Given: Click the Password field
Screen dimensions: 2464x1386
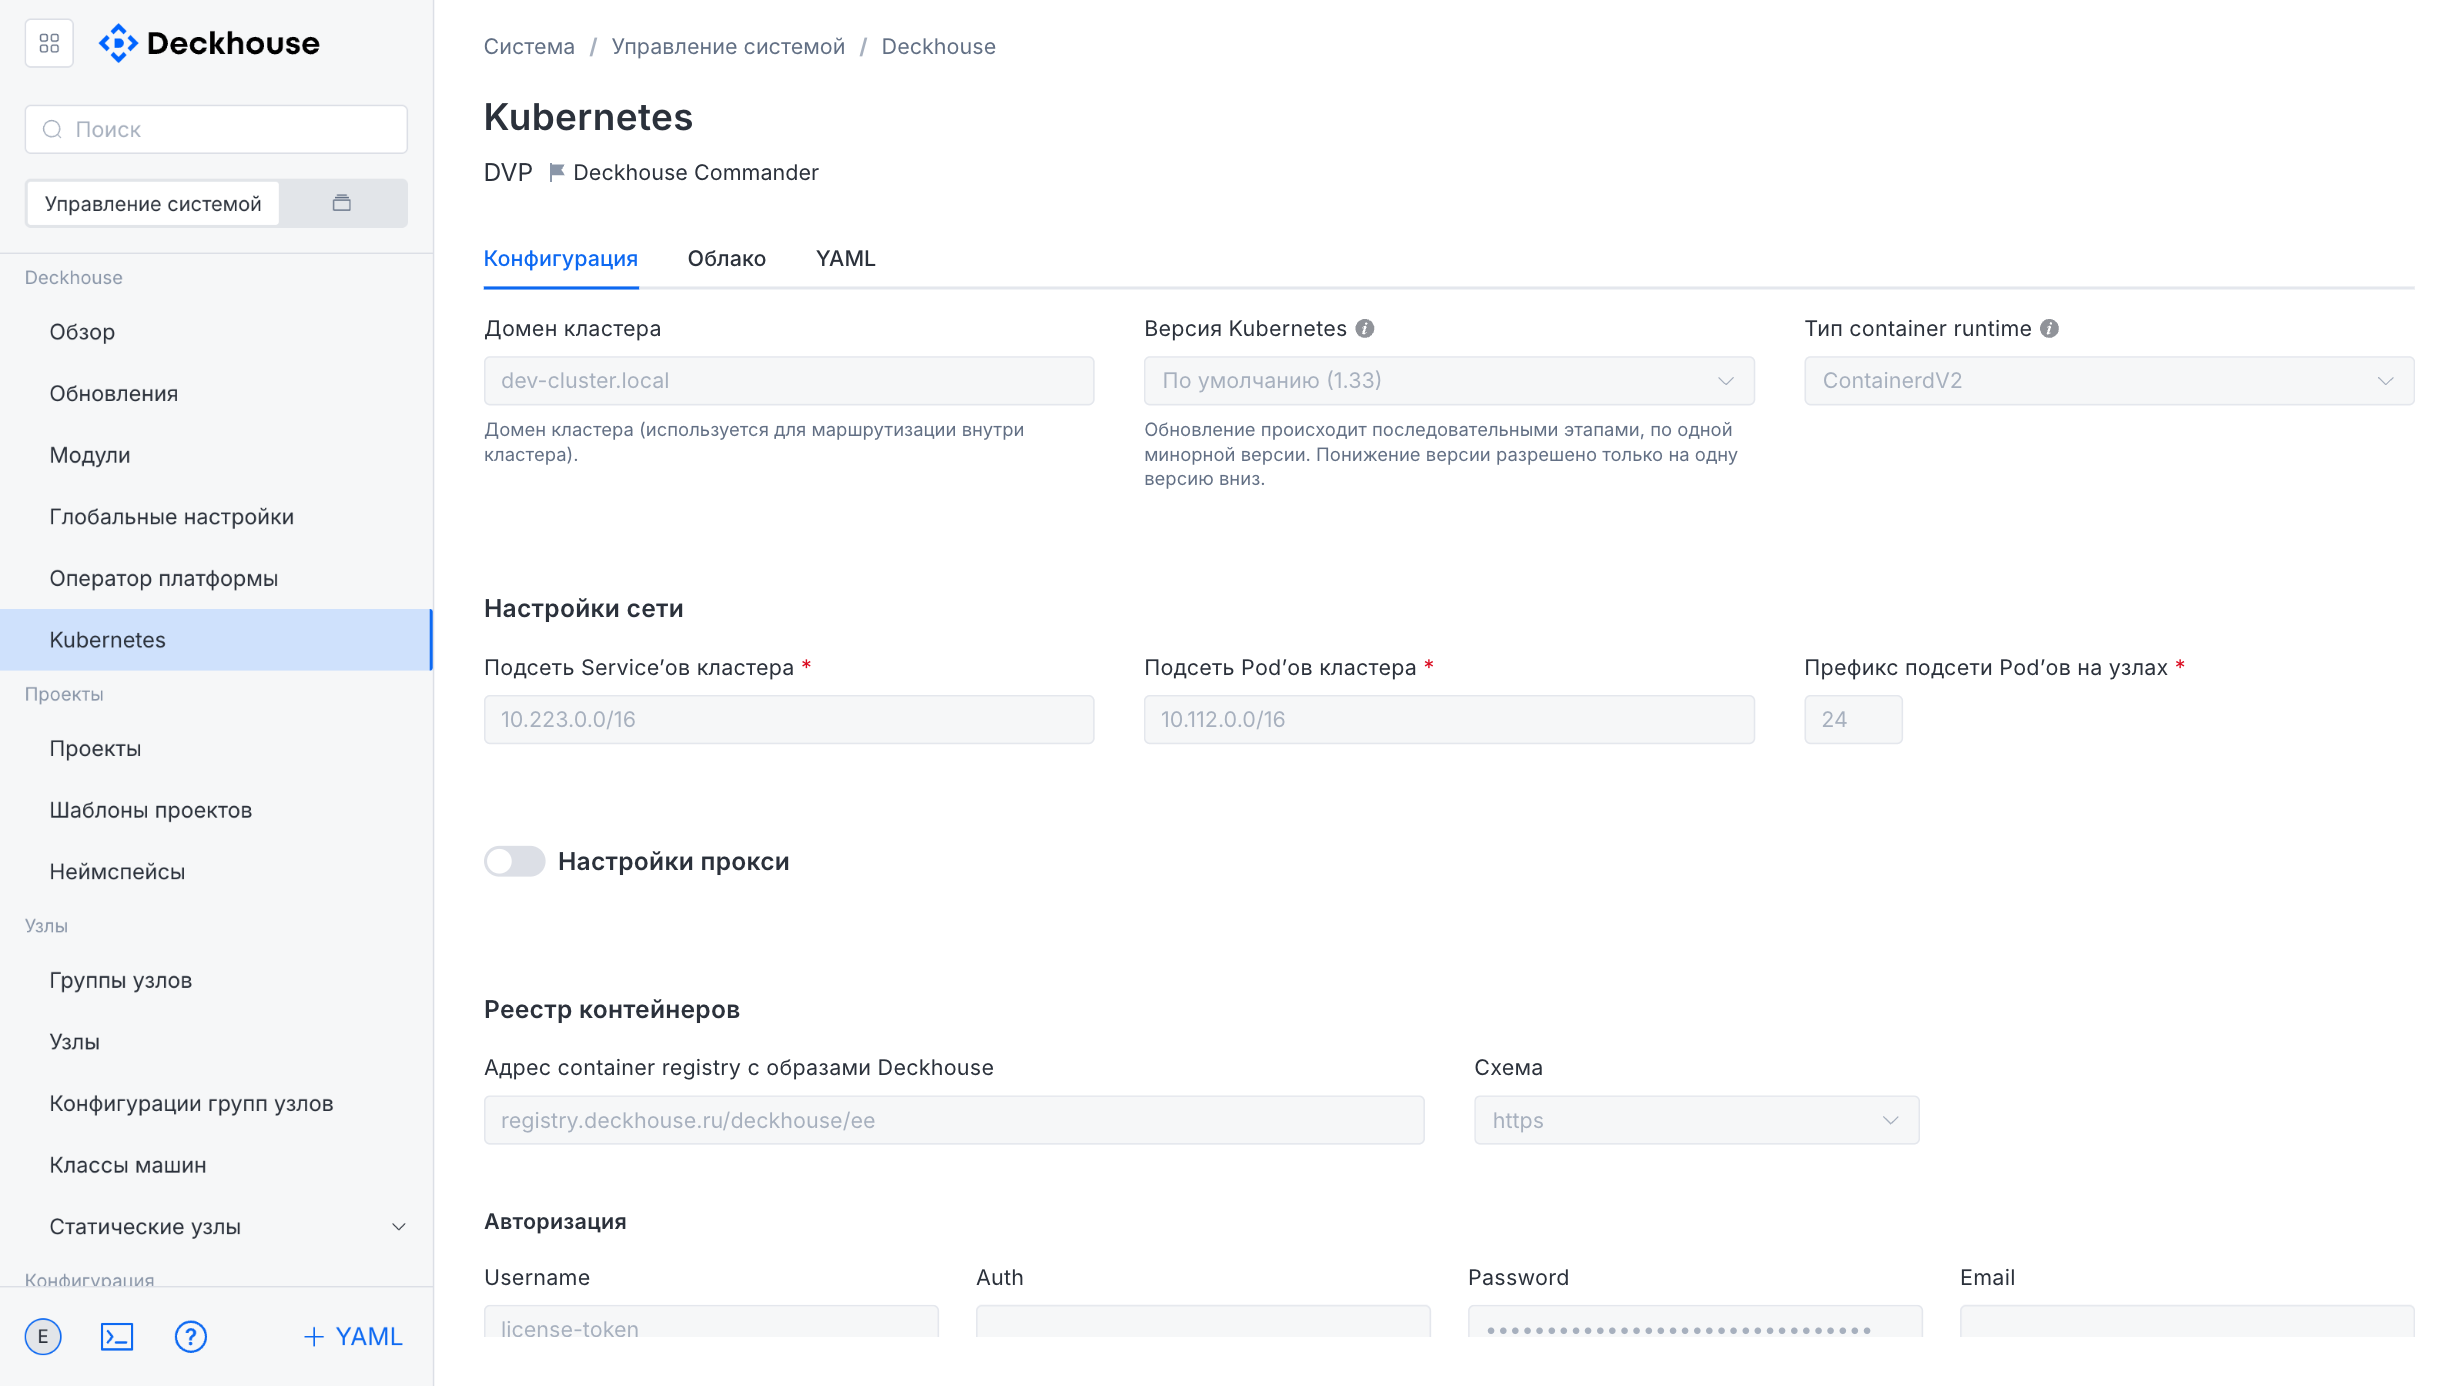Looking at the screenshot, I should click(1695, 1322).
